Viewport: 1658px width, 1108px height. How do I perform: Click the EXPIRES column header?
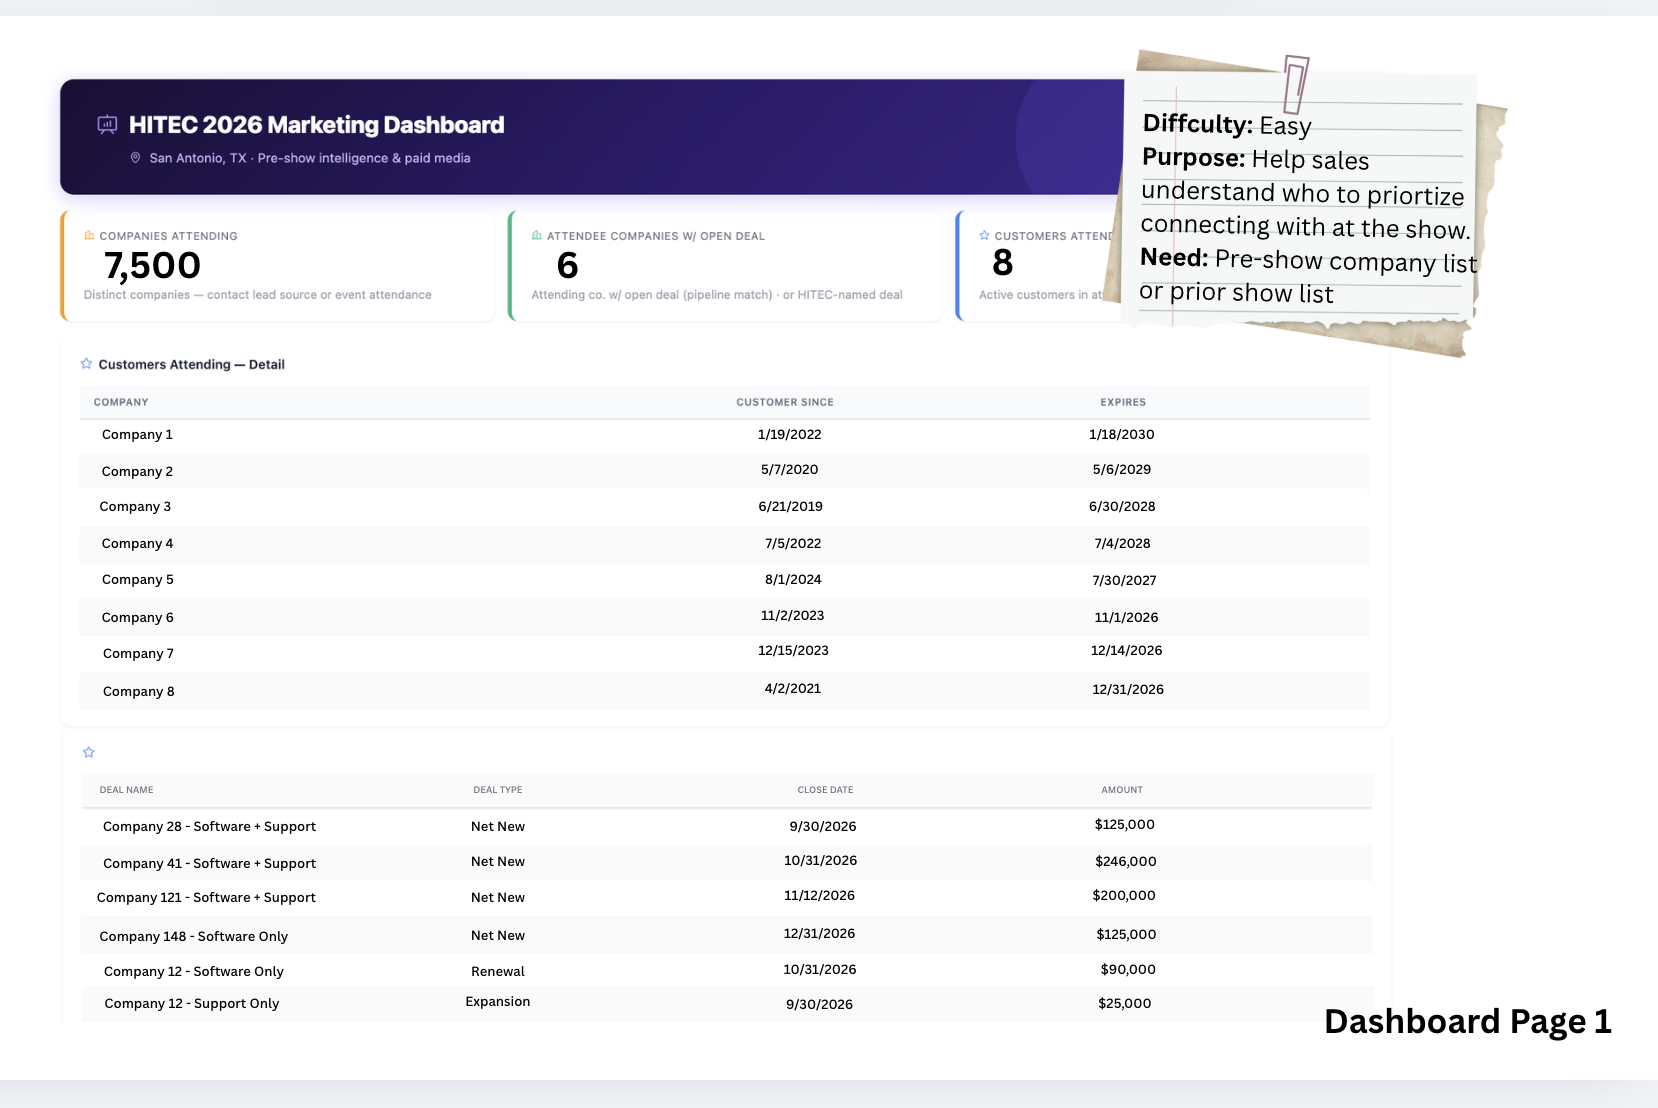[1123, 402]
